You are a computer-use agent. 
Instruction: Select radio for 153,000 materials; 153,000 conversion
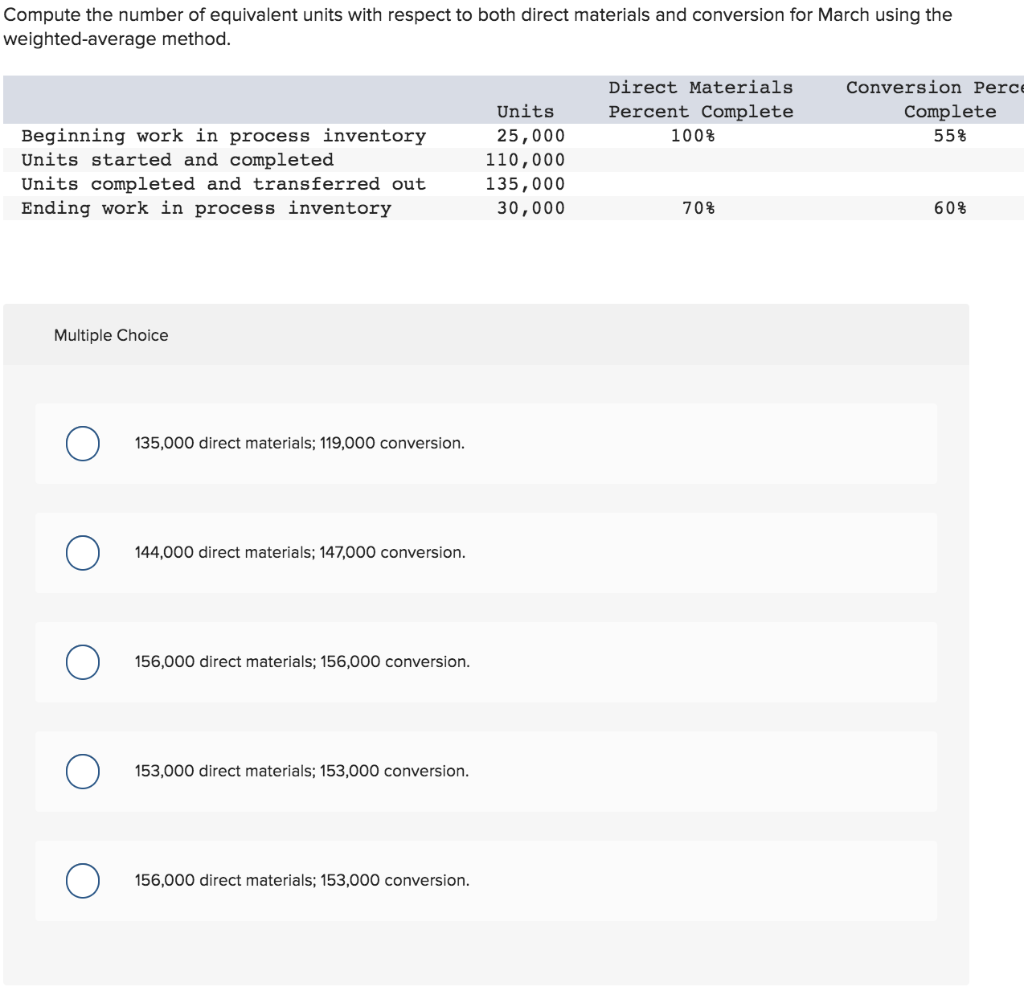click(x=83, y=772)
